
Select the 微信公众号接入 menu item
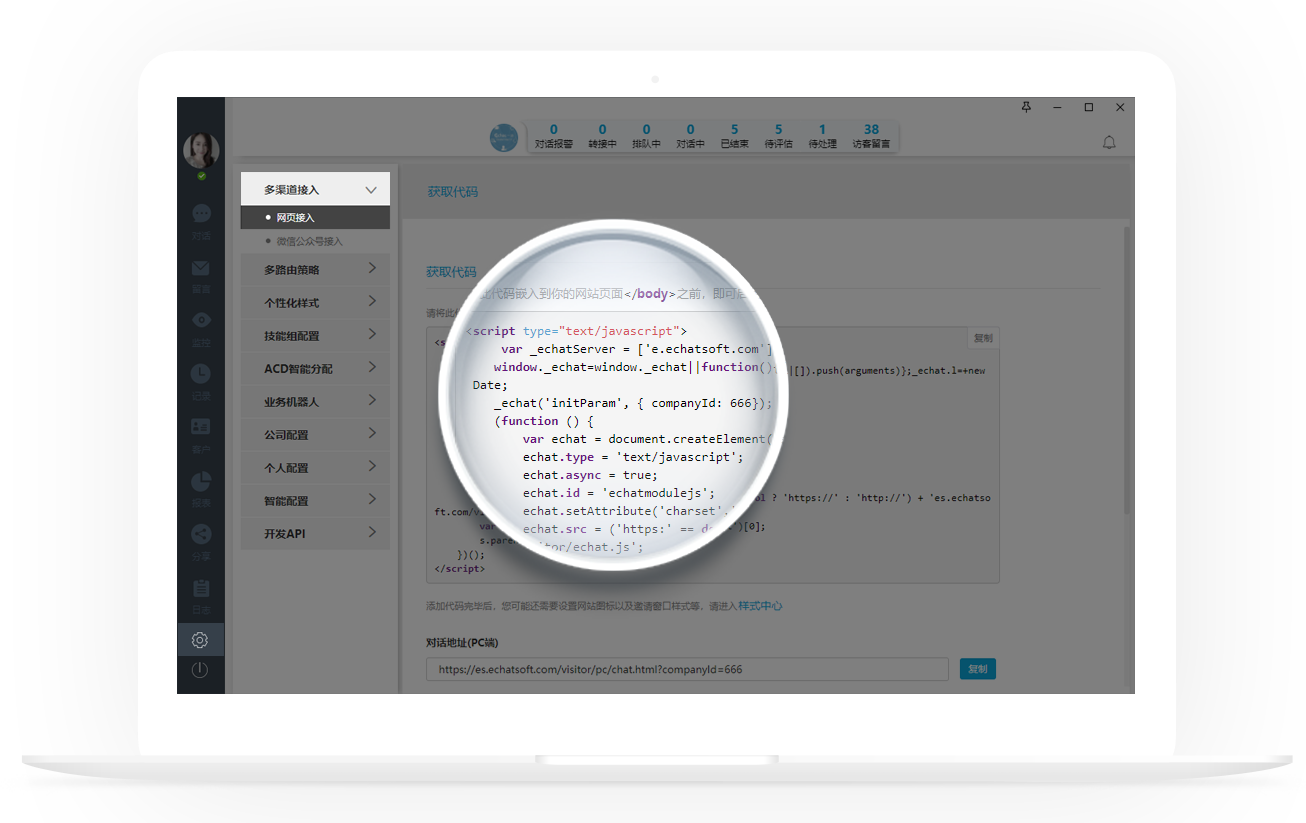click(315, 241)
